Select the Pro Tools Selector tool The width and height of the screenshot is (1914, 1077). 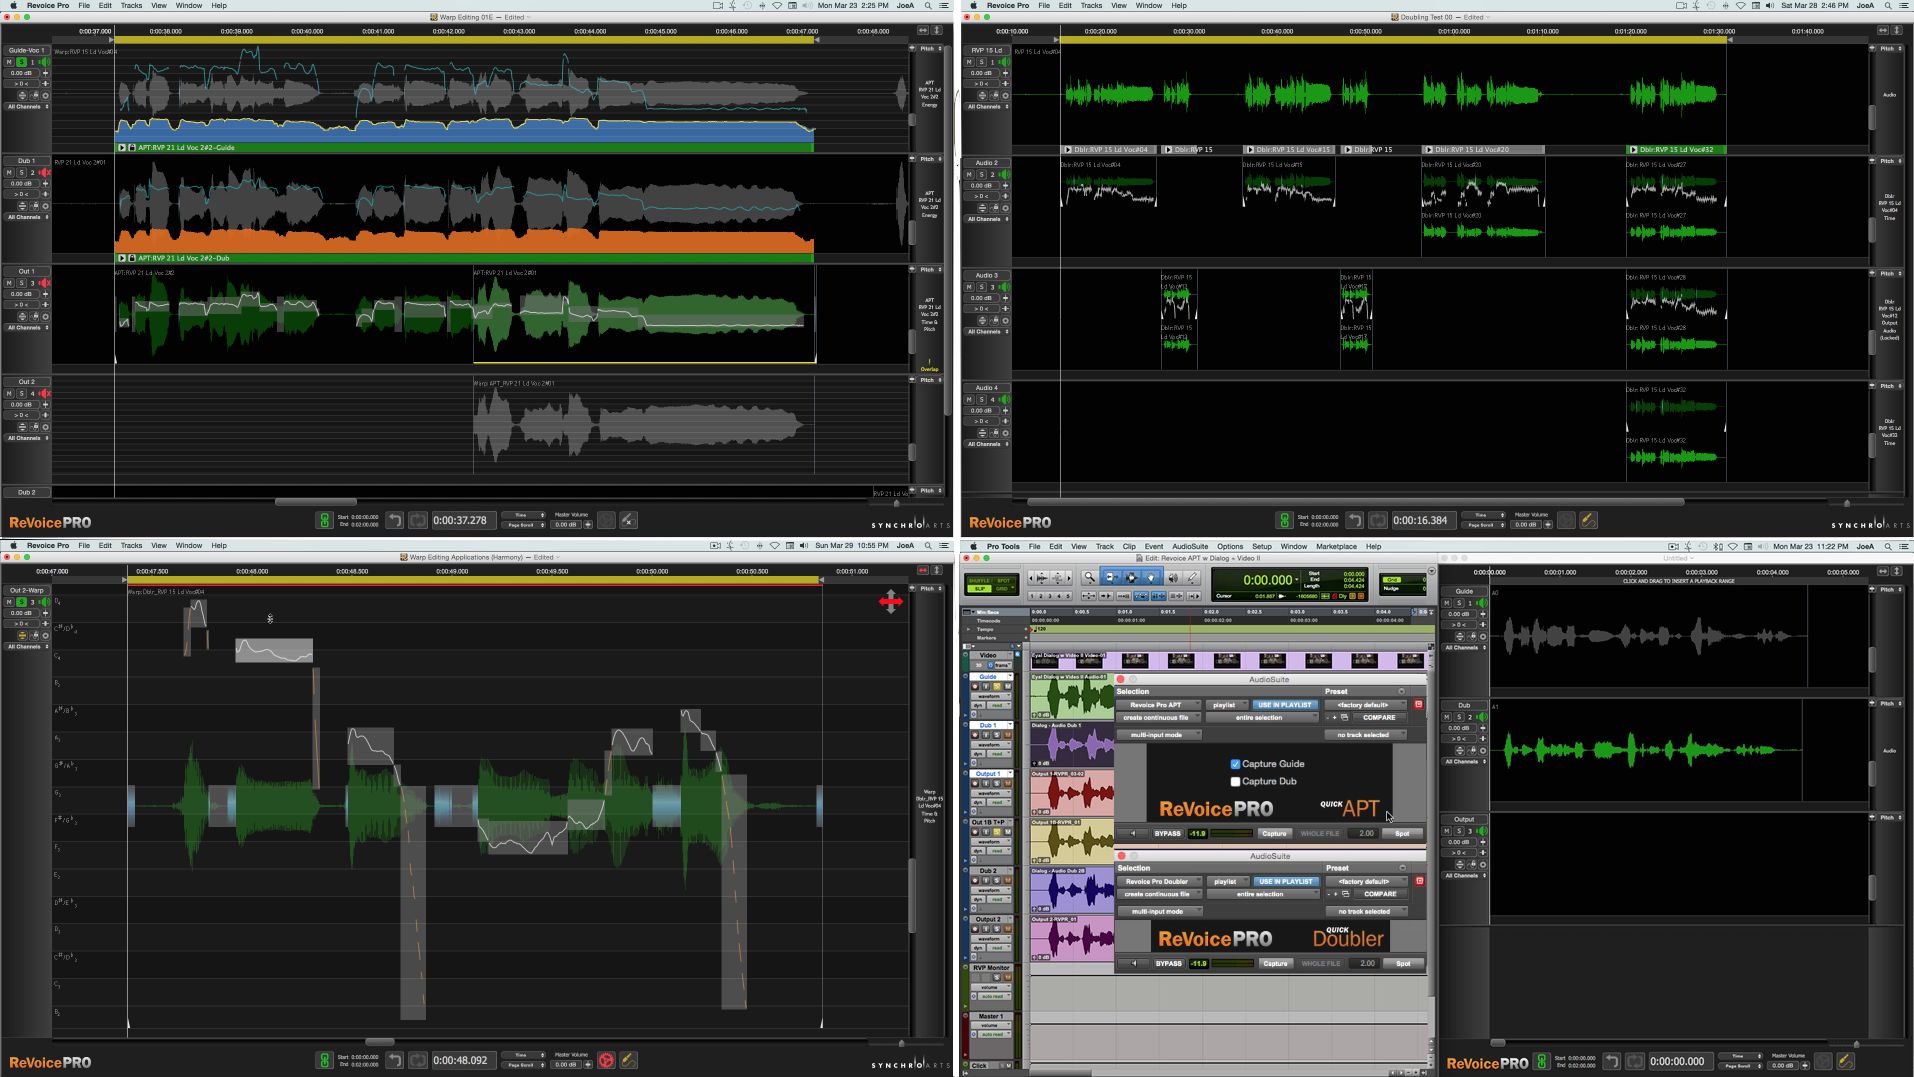click(x=1131, y=577)
